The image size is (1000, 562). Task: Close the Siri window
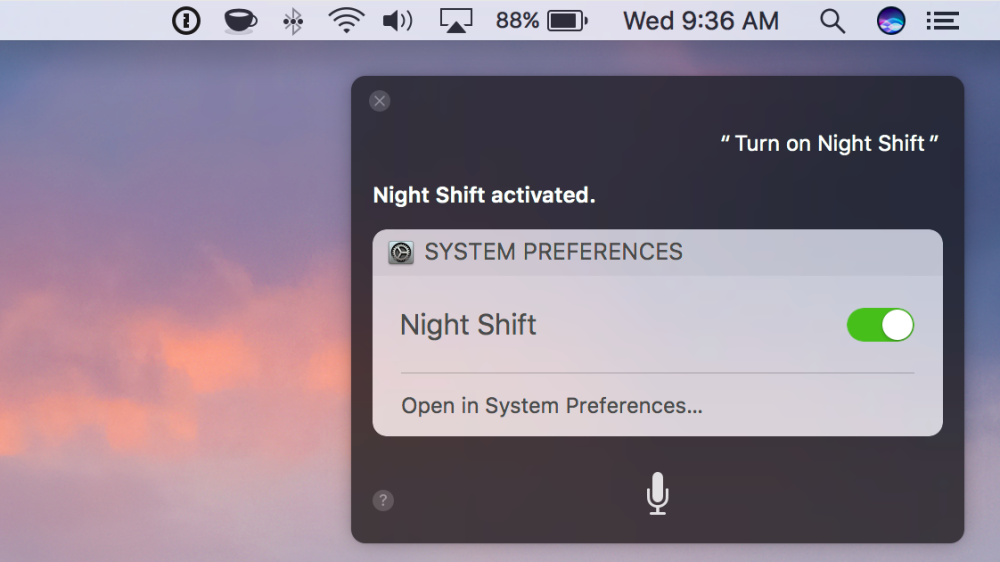pos(379,101)
